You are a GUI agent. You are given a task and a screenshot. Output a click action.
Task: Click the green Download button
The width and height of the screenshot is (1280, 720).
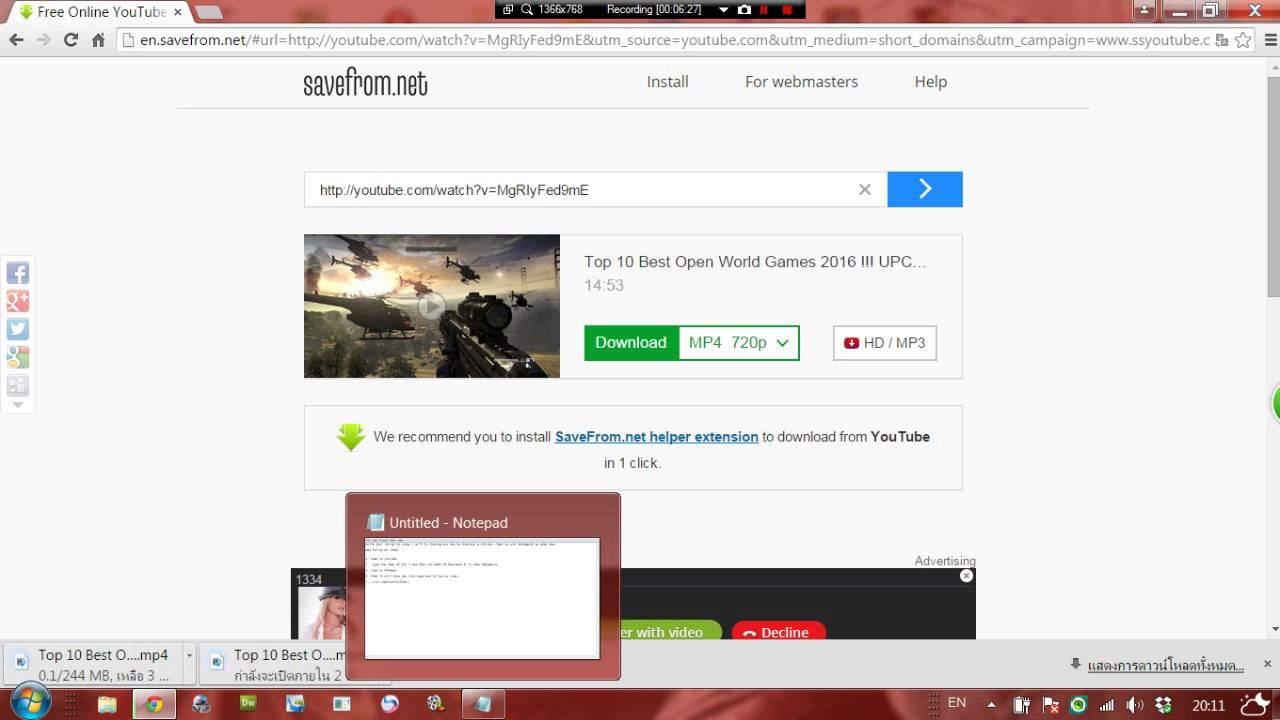click(x=631, y=343)
